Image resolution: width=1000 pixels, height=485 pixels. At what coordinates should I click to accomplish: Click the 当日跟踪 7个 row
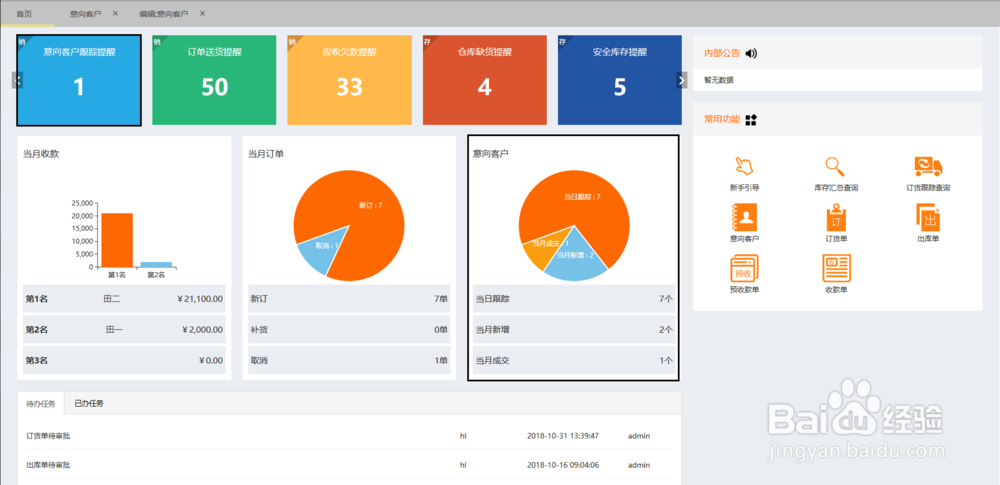574,299
